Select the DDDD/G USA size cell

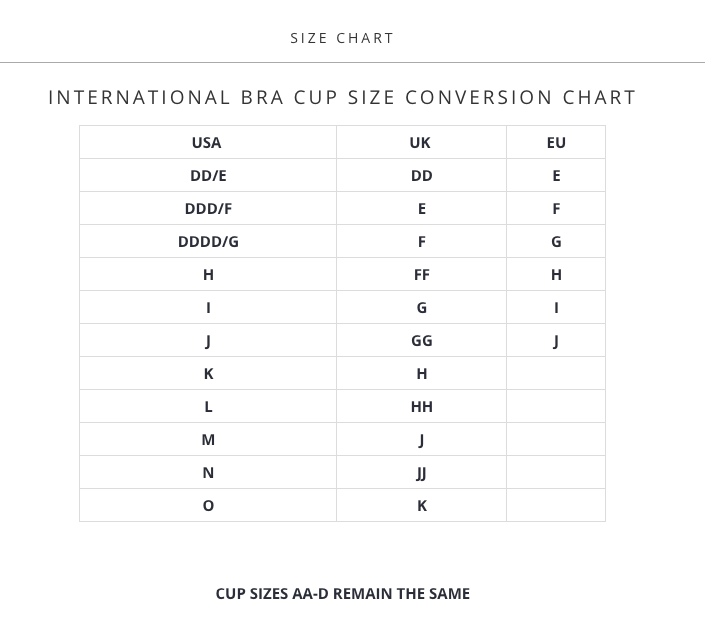pyautogui.click(x=208, y=241)
